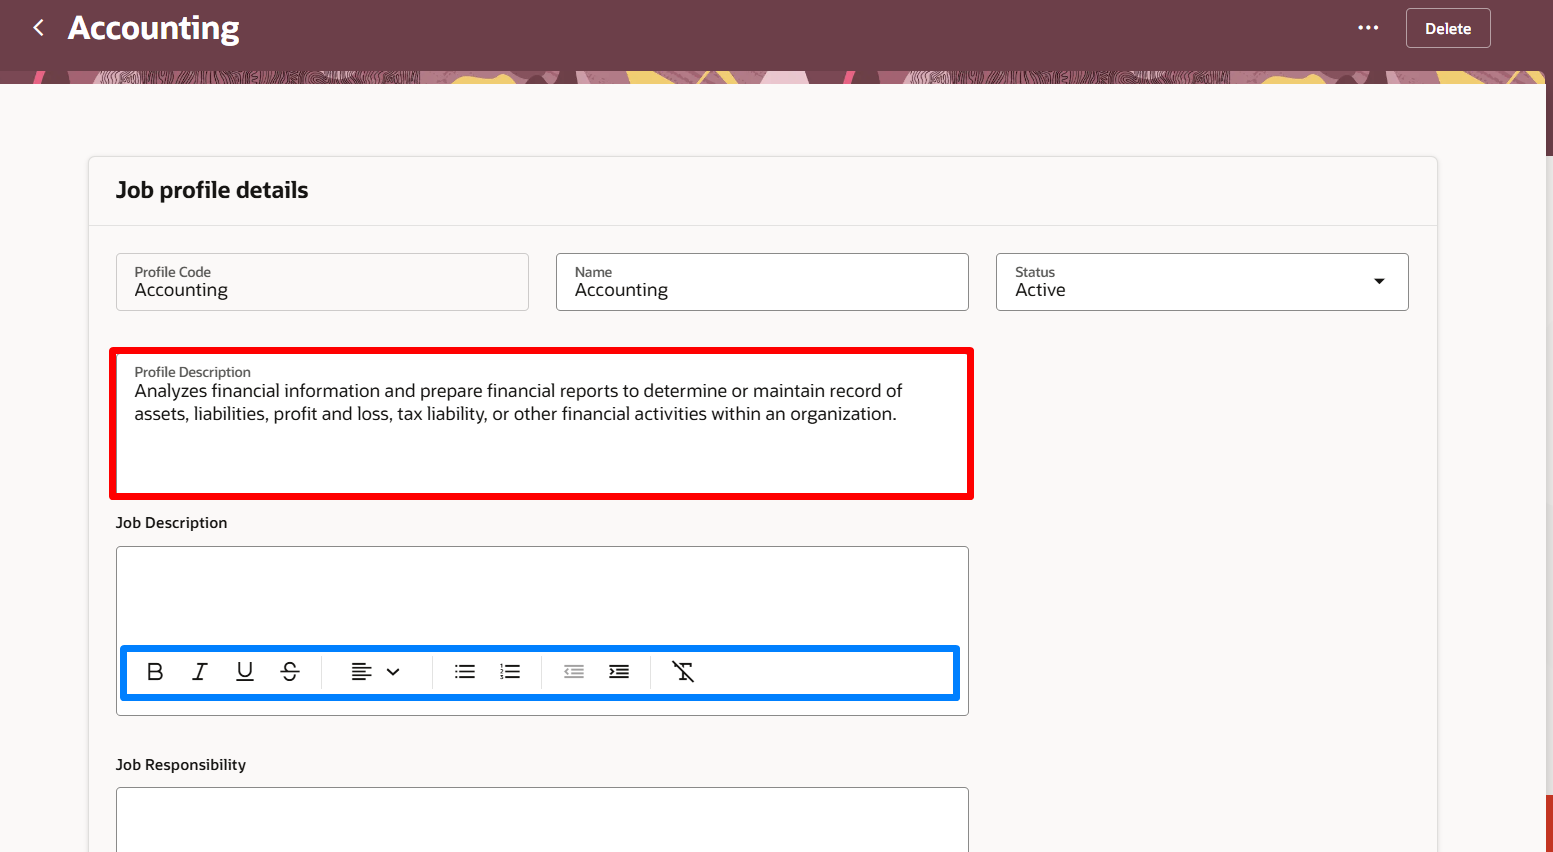
Task: Click the Job Responsibility label
Action: click(181, 765)
